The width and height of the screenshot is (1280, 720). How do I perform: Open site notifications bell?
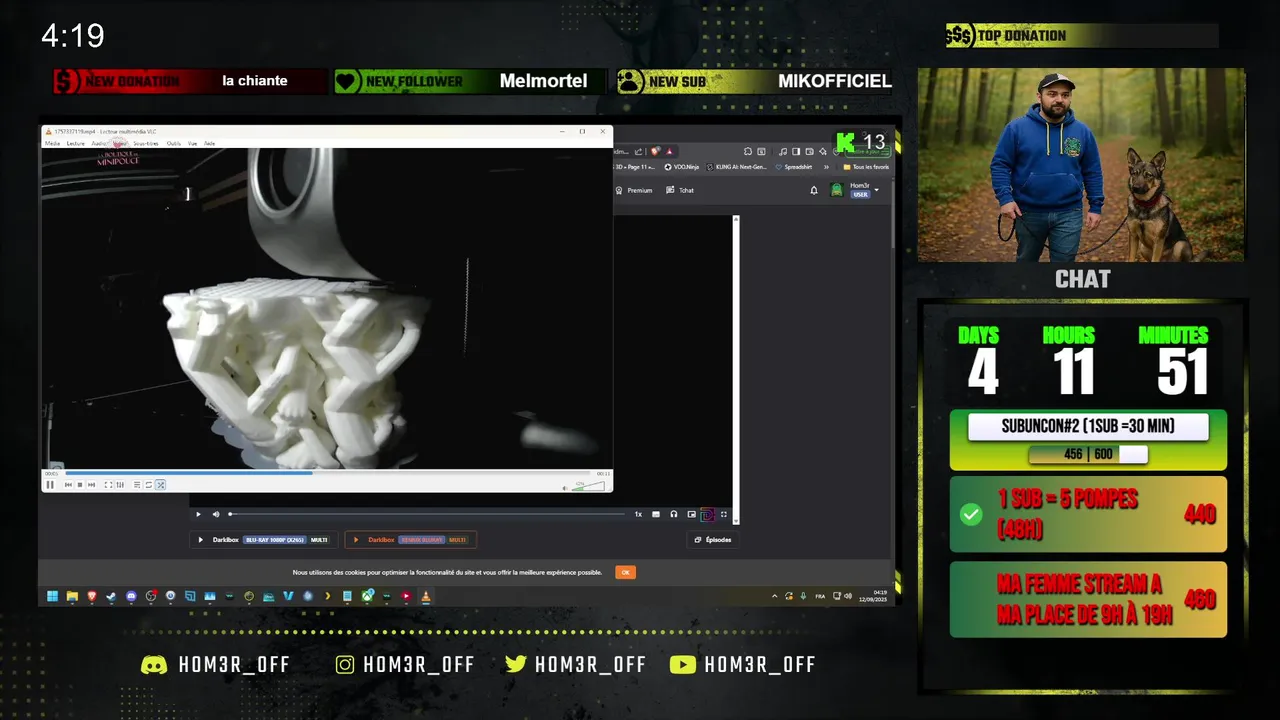pyautogui.click(x=814, y=190)
